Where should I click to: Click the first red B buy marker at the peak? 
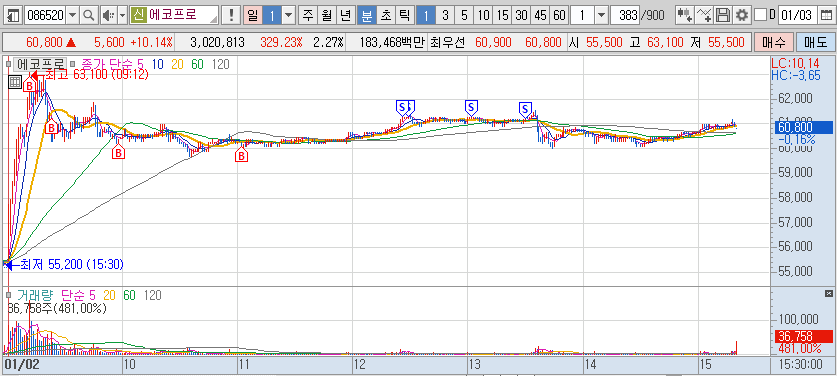[x=29, y=85]
